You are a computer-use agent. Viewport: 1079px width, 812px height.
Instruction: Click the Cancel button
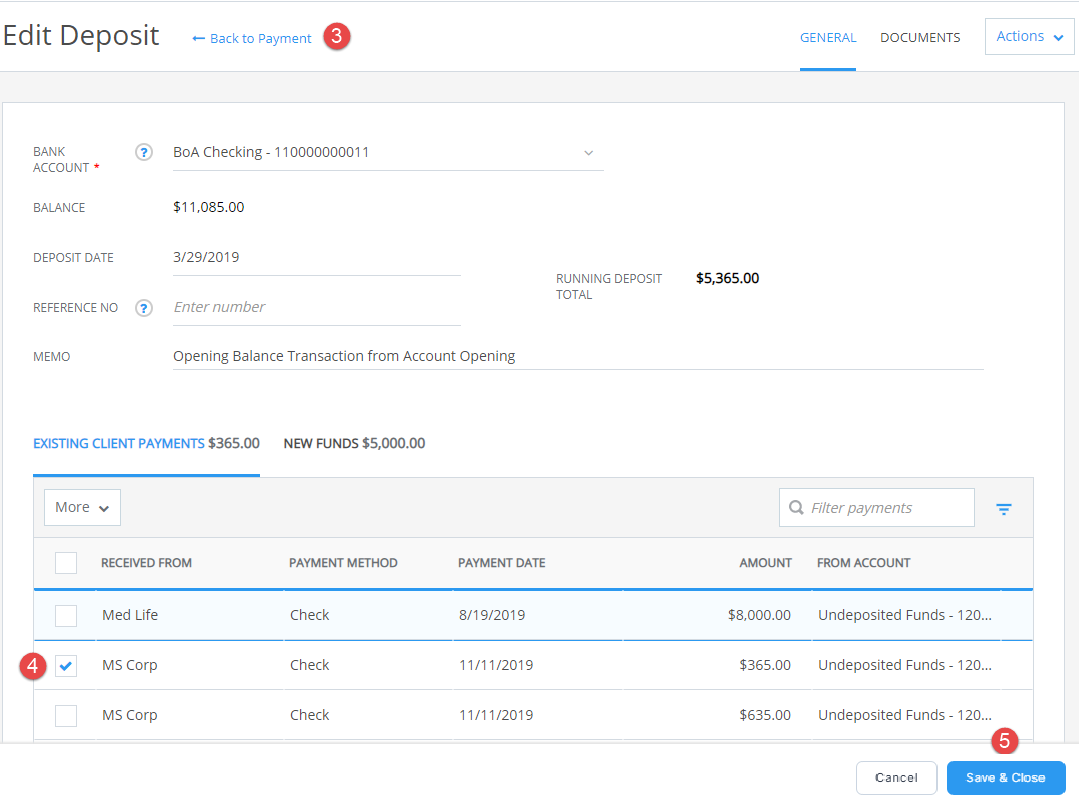pos(896,778)
